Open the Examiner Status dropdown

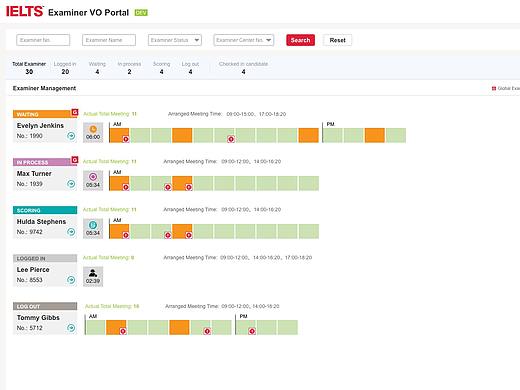[175, 40]
